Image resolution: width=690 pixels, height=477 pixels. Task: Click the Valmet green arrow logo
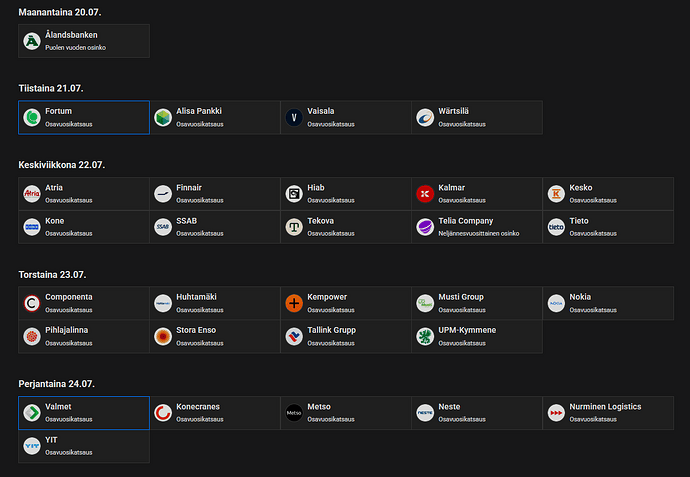pos(32,413)
